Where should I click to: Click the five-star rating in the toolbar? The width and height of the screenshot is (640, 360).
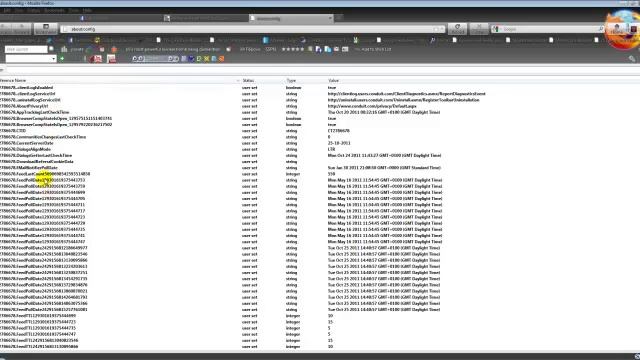(x=293, y=49)
